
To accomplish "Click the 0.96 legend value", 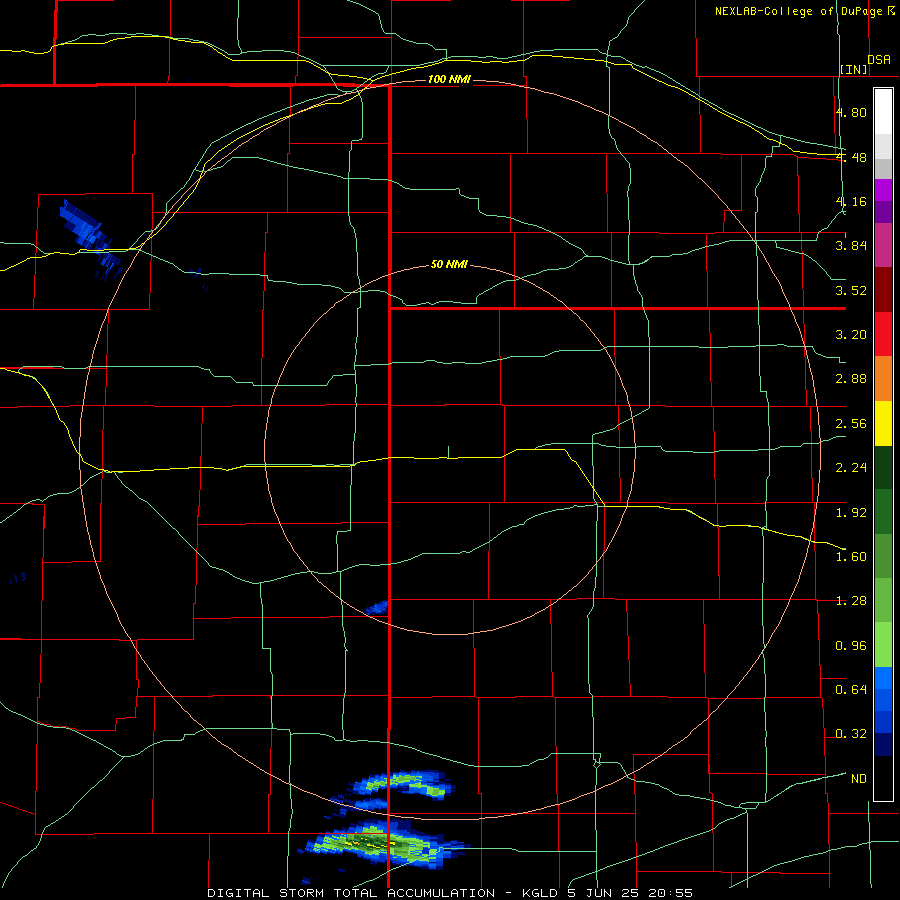I will [x=851, y=646].
